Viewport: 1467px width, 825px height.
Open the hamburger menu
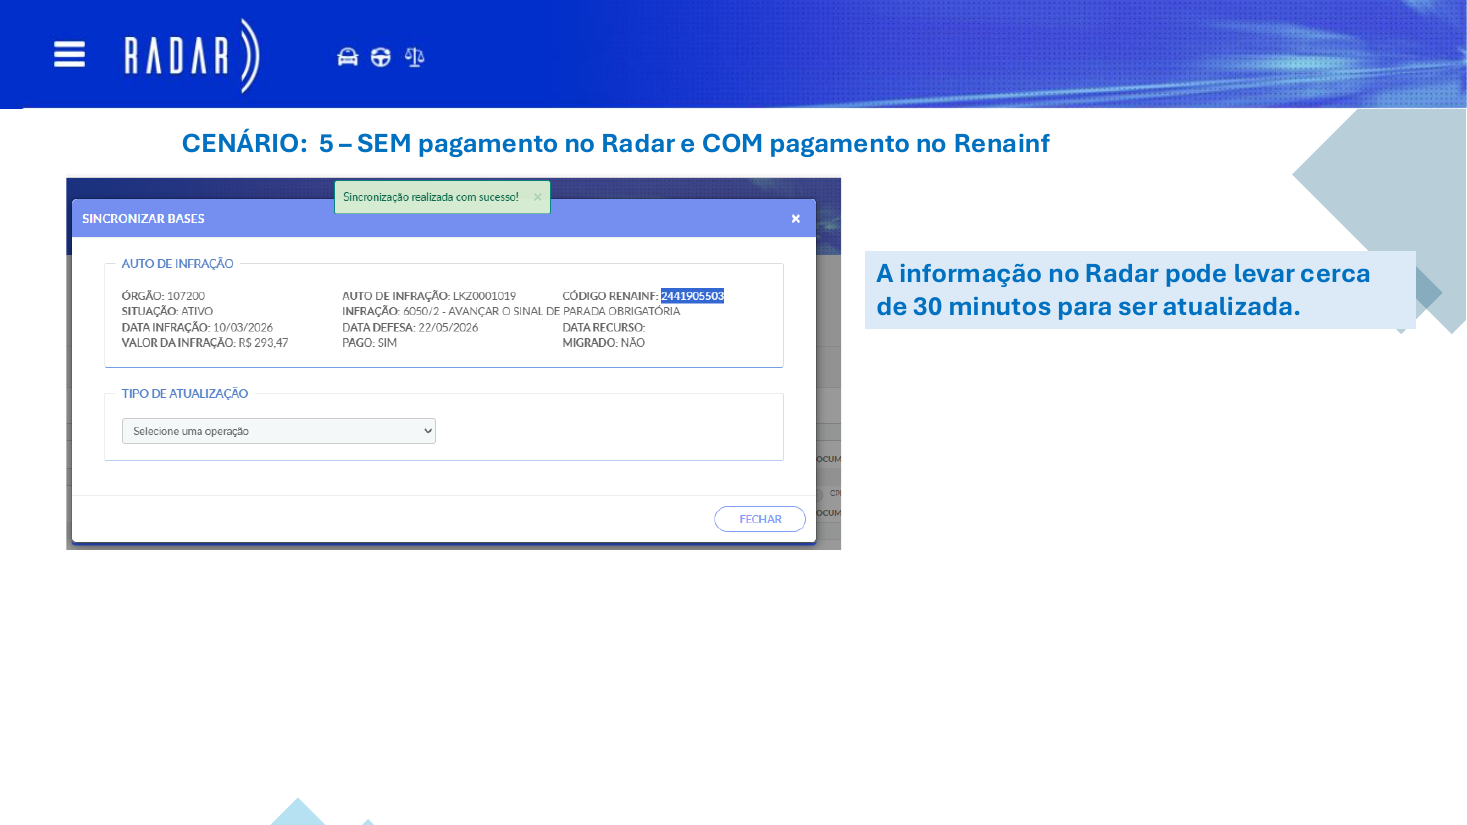click(x=69, y=54)
